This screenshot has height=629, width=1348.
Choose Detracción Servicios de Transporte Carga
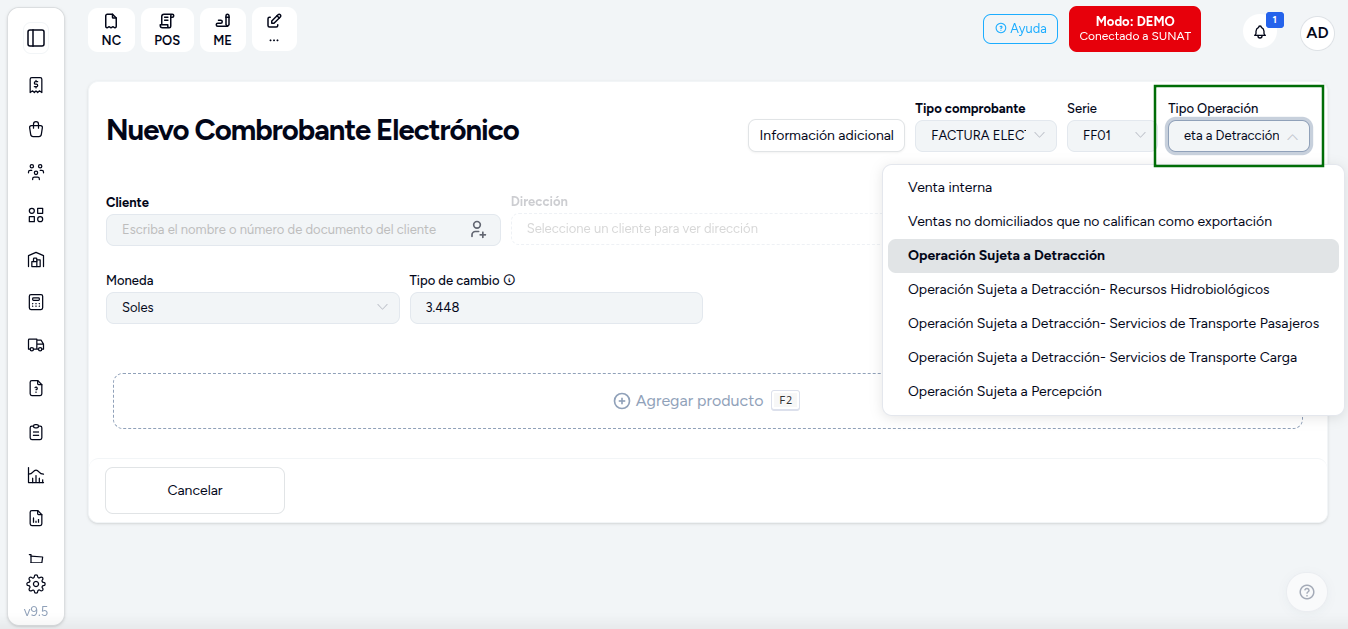[x=1113, y=358]
